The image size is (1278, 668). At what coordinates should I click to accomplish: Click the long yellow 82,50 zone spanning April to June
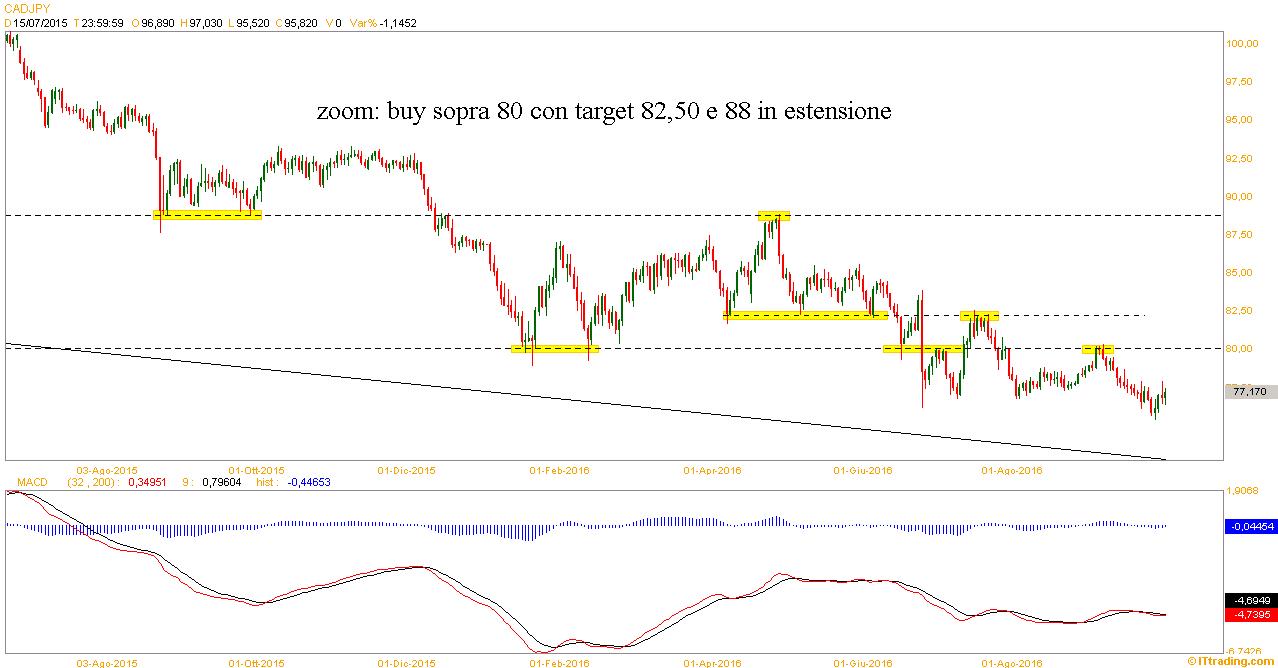pyautogui.click(x=805, y=316)
